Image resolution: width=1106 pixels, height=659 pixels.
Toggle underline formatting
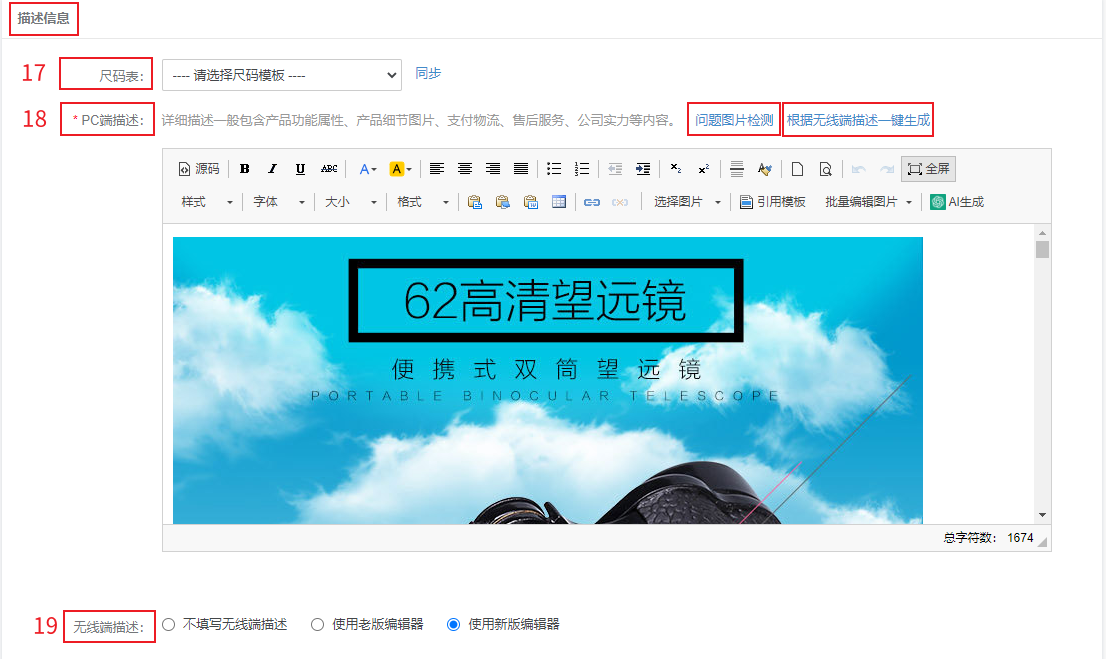click(300, 169)
